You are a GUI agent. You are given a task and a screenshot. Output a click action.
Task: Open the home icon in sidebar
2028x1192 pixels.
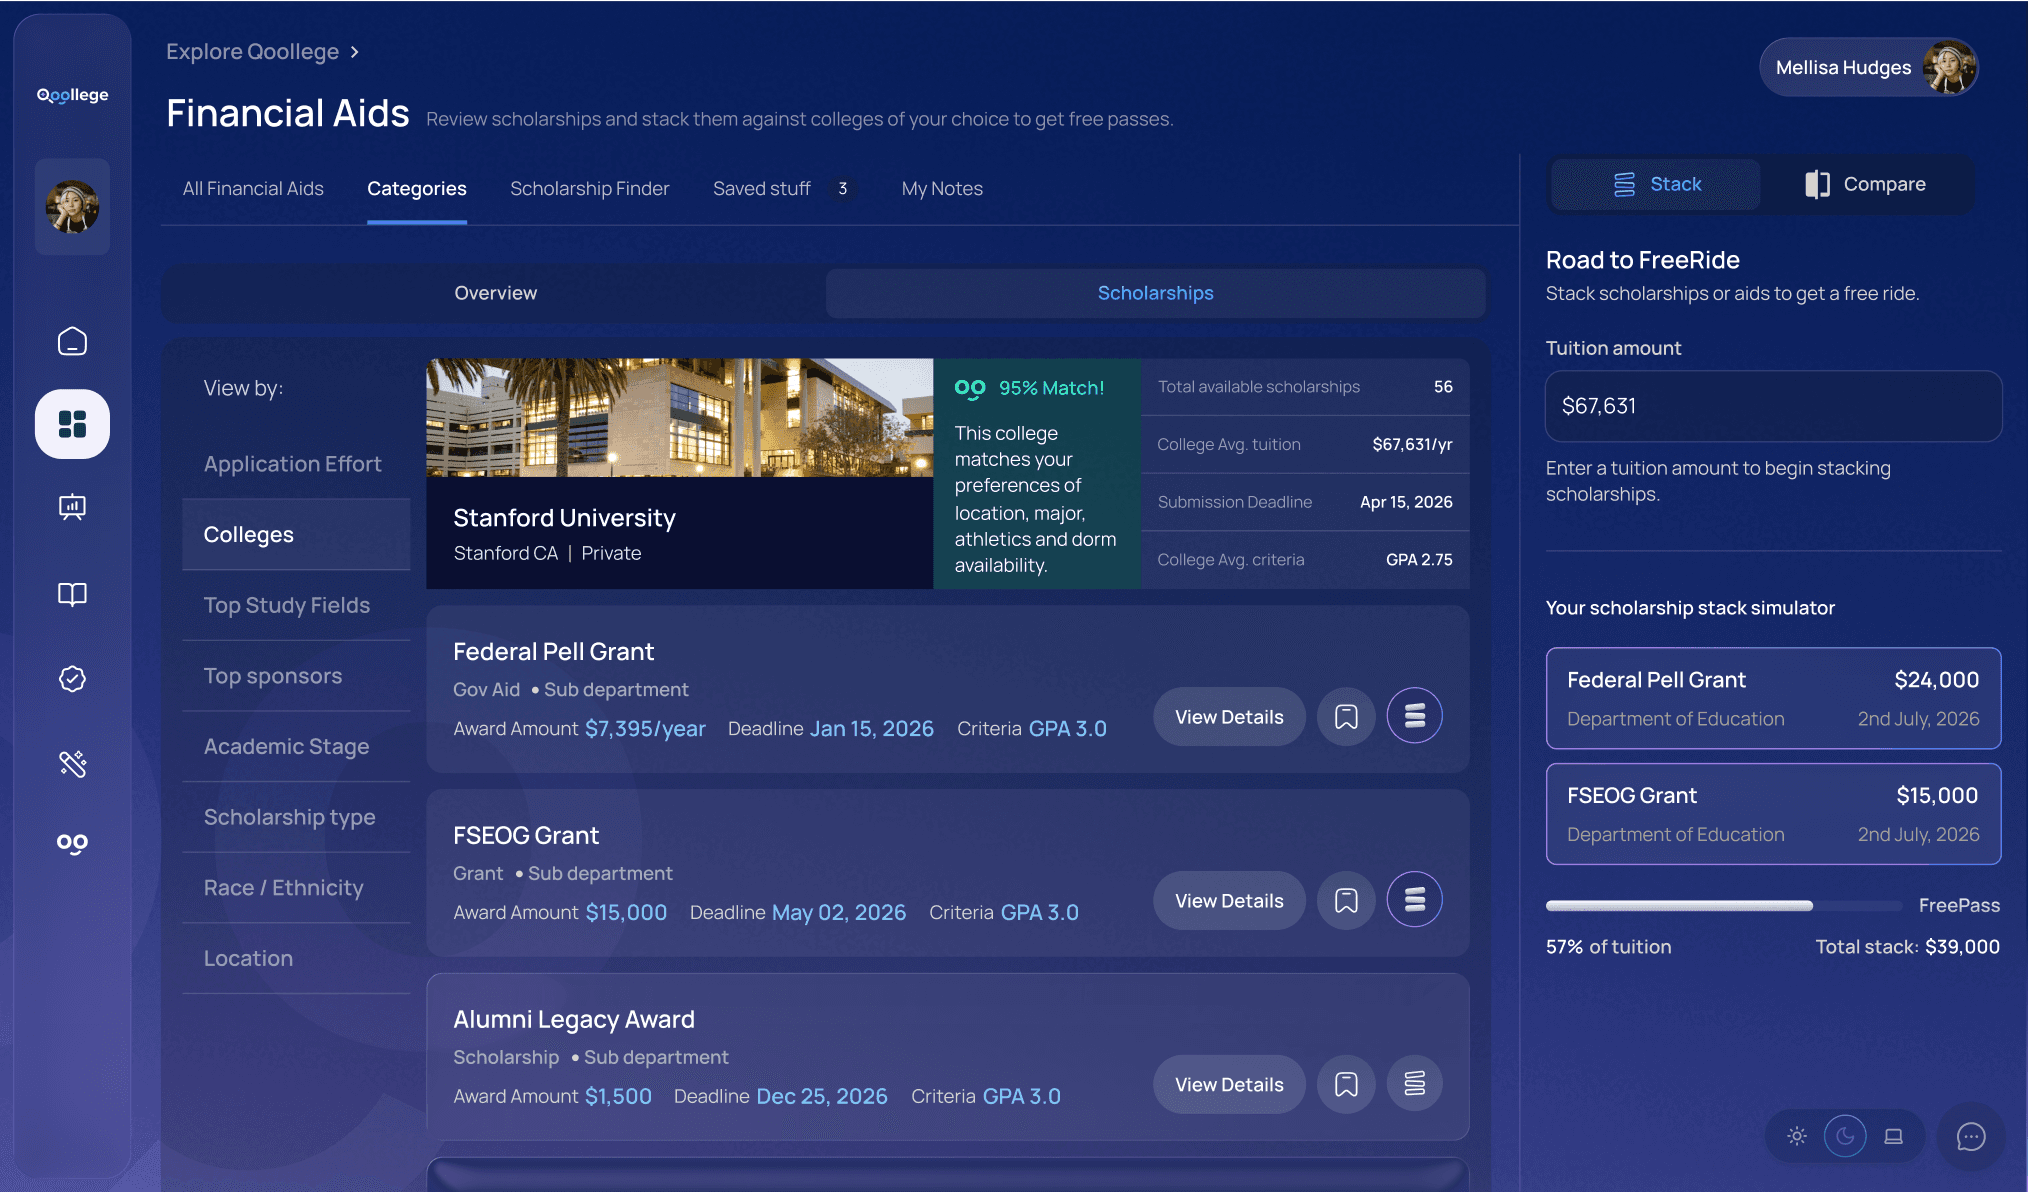[72, 342]
